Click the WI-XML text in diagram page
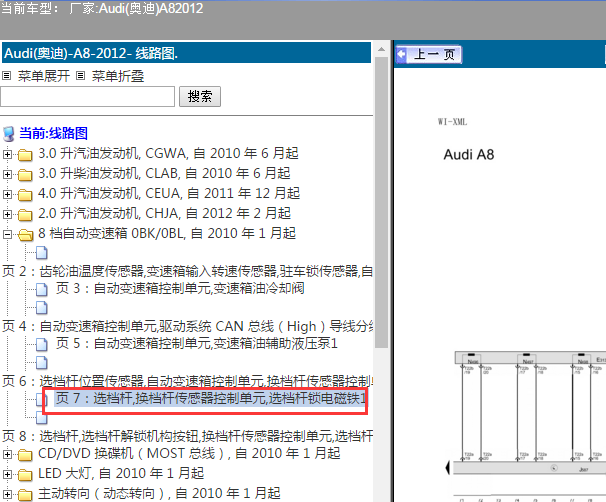 (x=452, y=122)
